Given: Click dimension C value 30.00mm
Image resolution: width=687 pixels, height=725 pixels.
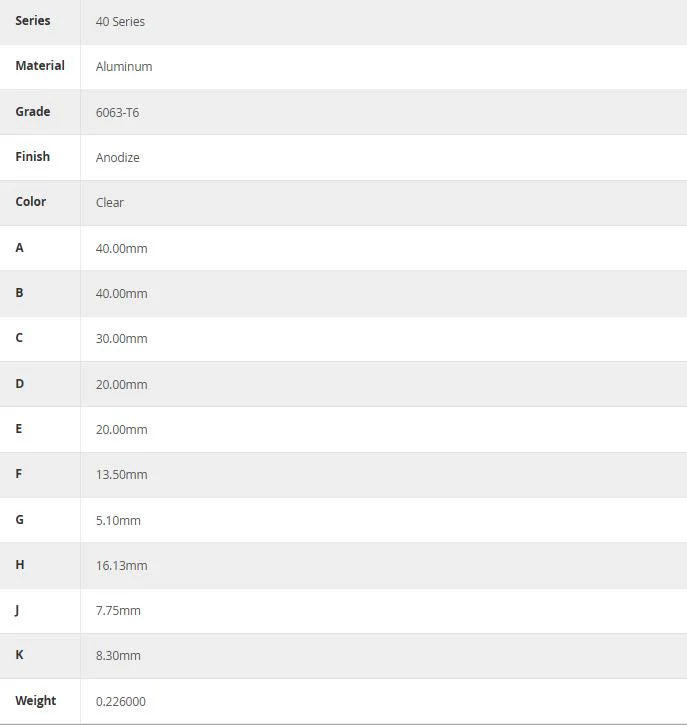Looking at the screenshot, I should [x=122, y=338].
